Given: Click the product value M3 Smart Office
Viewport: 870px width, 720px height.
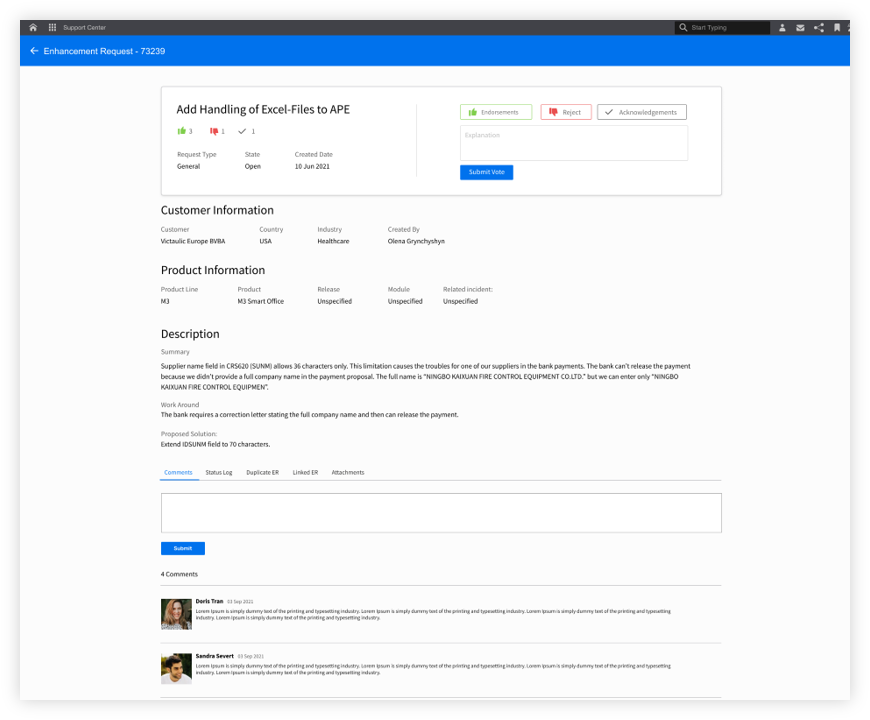Looking at the screenshot, I should tap(260, 301).
